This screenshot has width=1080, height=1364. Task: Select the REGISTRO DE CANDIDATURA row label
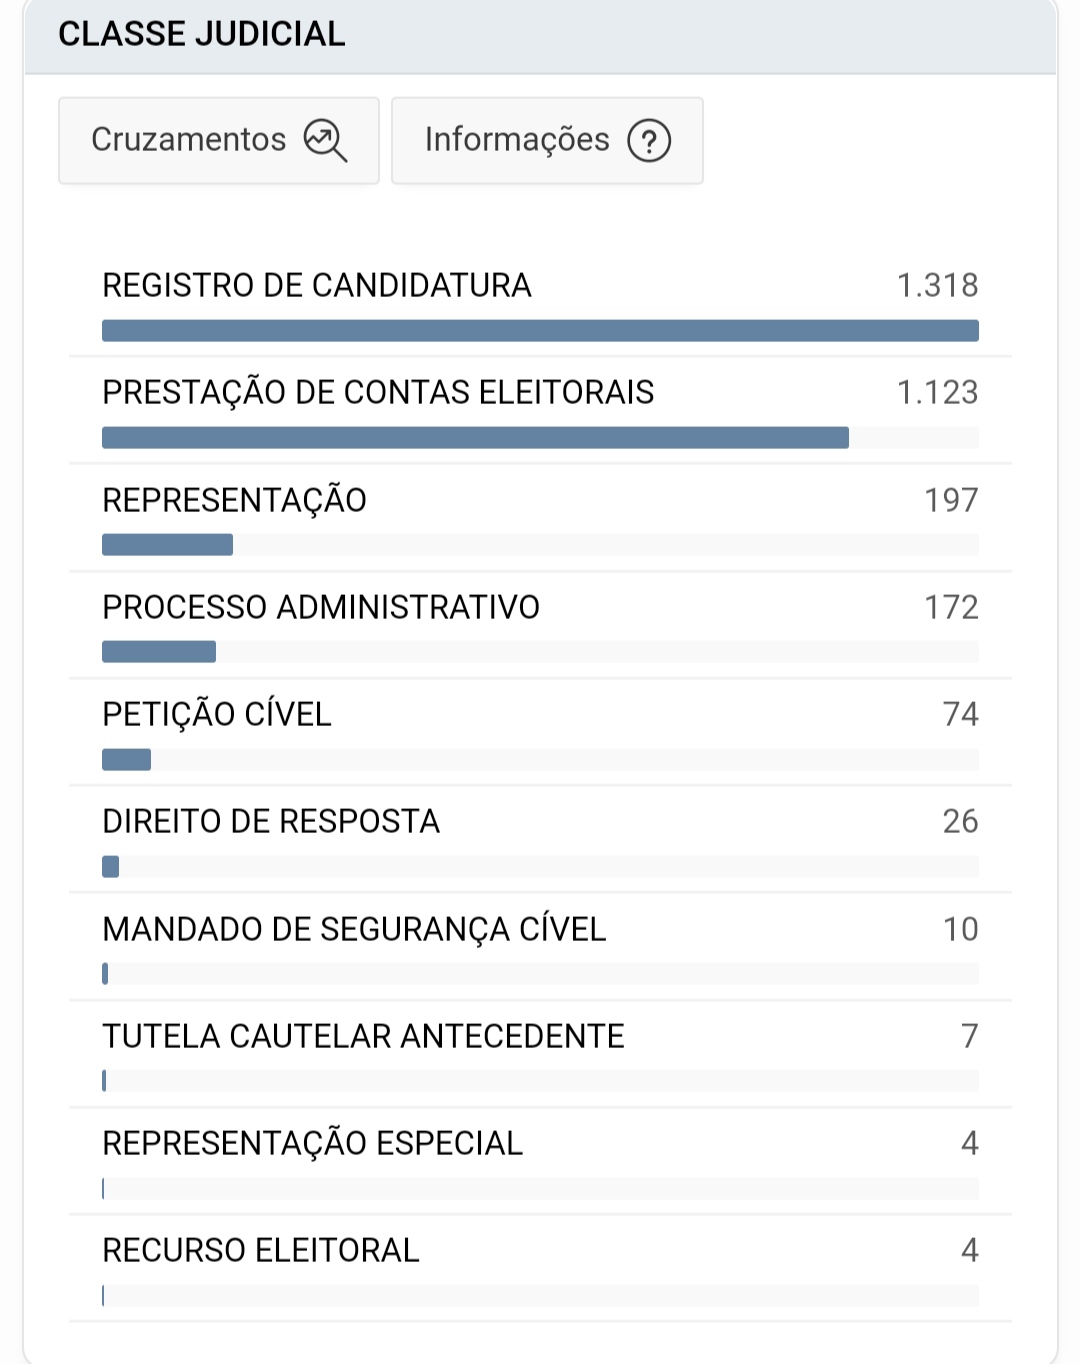[x=317, y=286]
